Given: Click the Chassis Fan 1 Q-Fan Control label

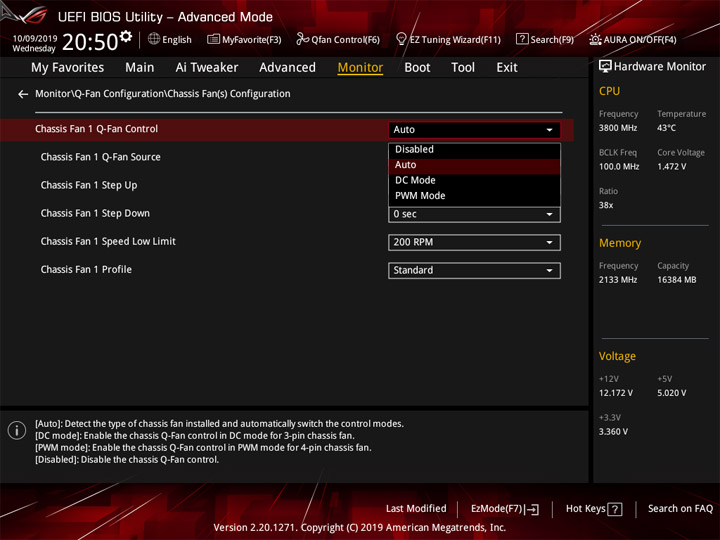Looking at the screenshot, I should (x=96, y=129).
